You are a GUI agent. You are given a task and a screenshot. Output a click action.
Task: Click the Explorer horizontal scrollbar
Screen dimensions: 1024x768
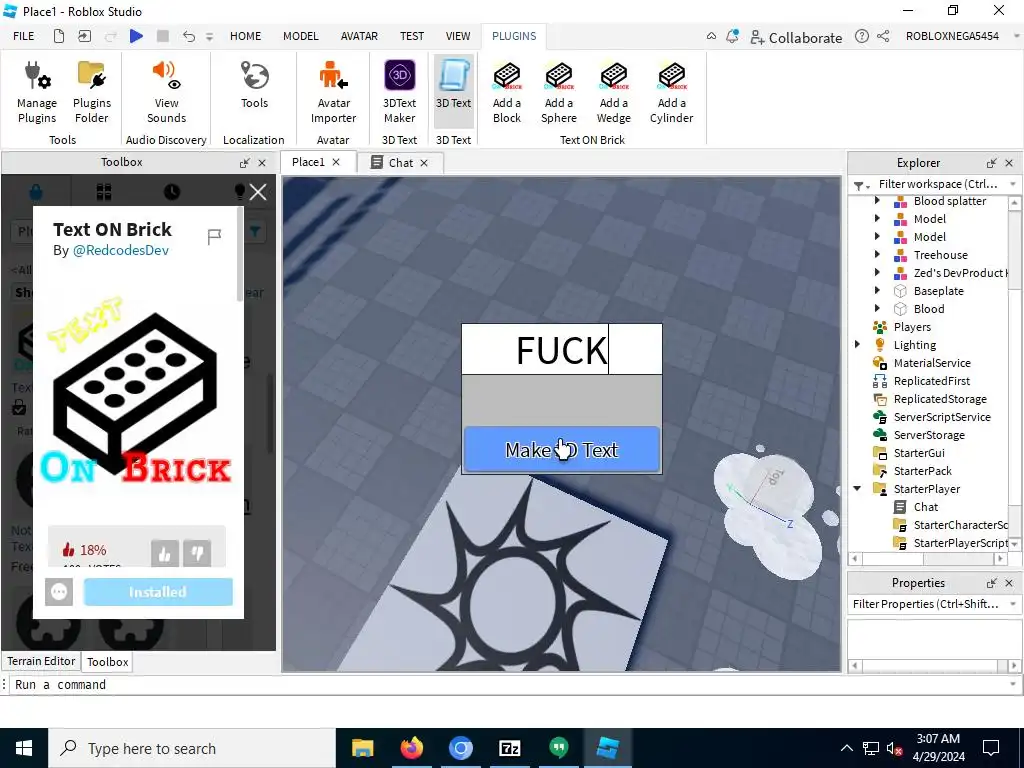click(x=927, y=559)
